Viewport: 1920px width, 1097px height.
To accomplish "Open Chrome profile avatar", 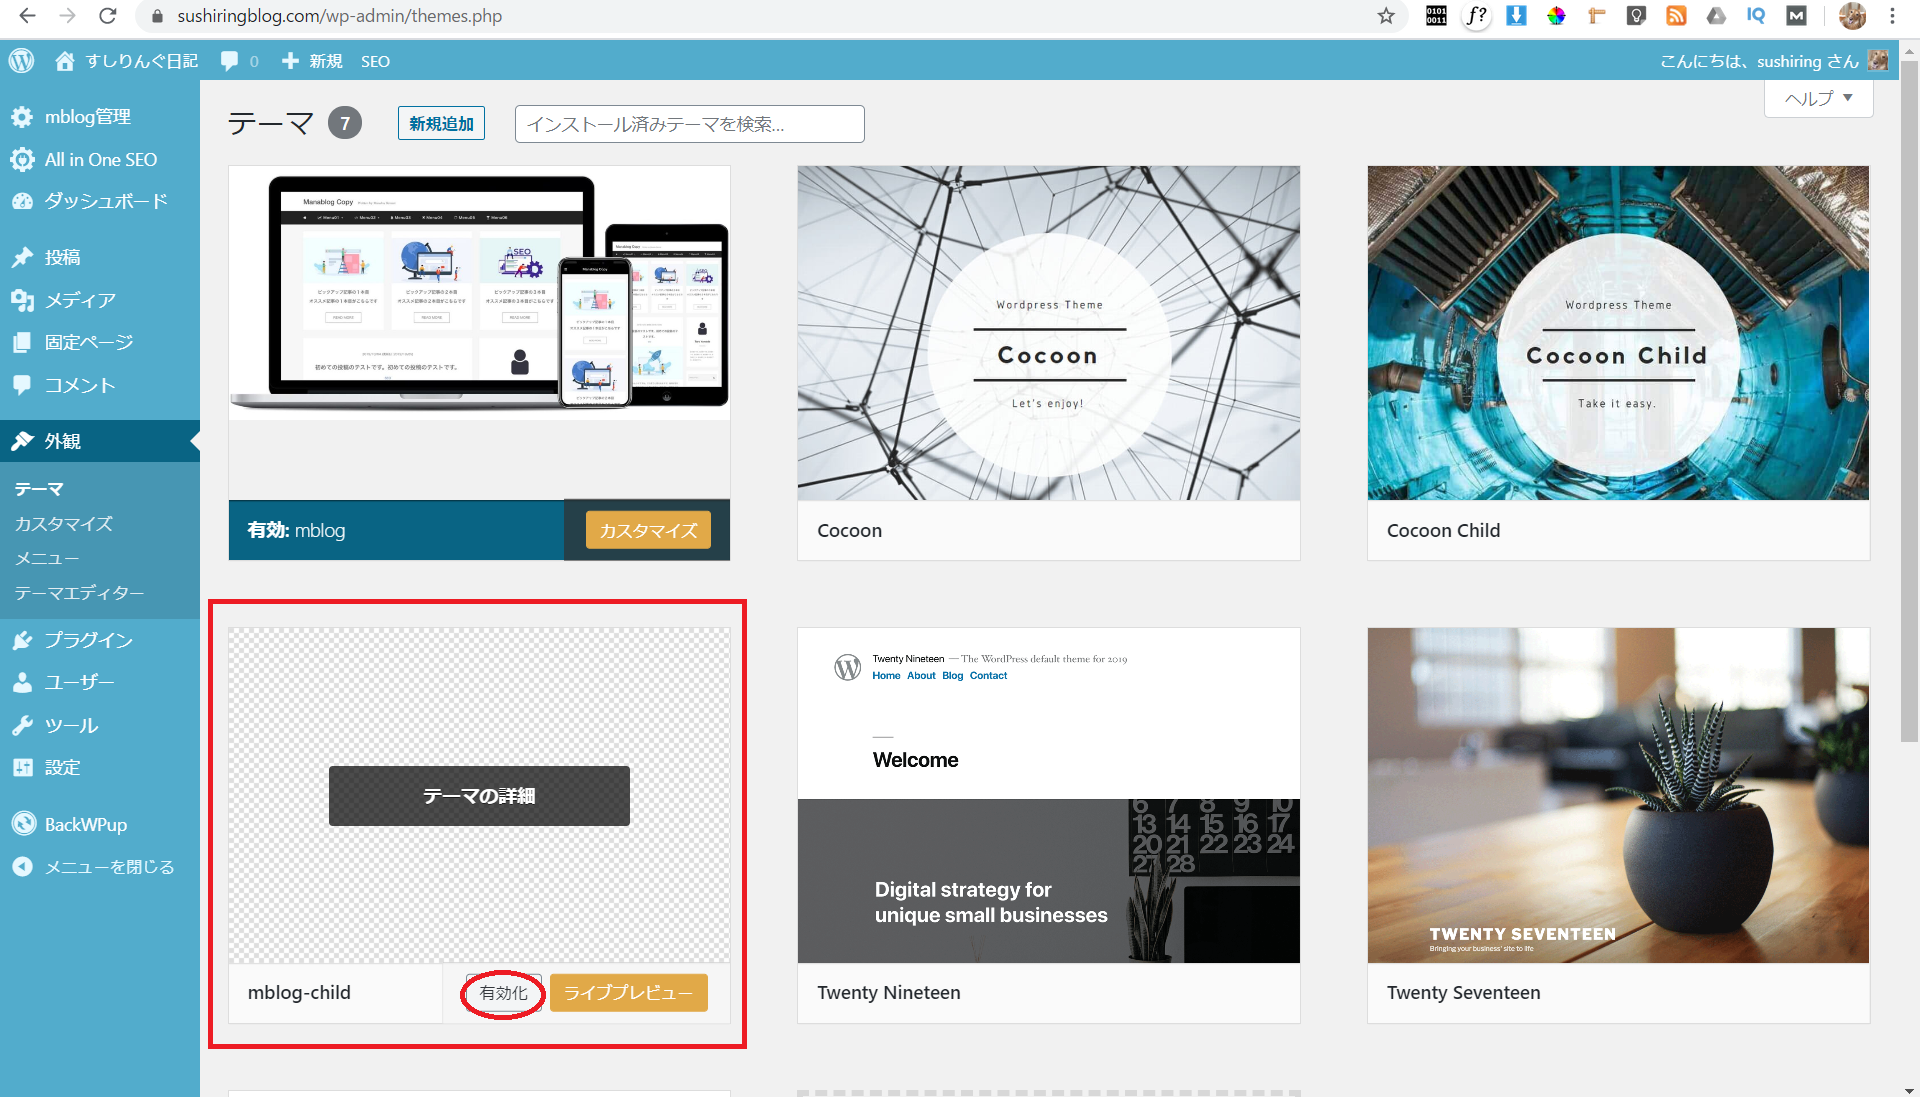I will [x=1852, y=16].
